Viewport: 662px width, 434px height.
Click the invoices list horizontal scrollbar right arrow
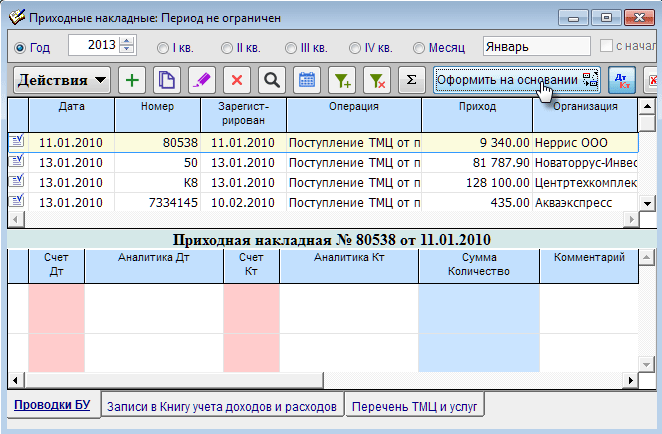[x=631, y=220]
